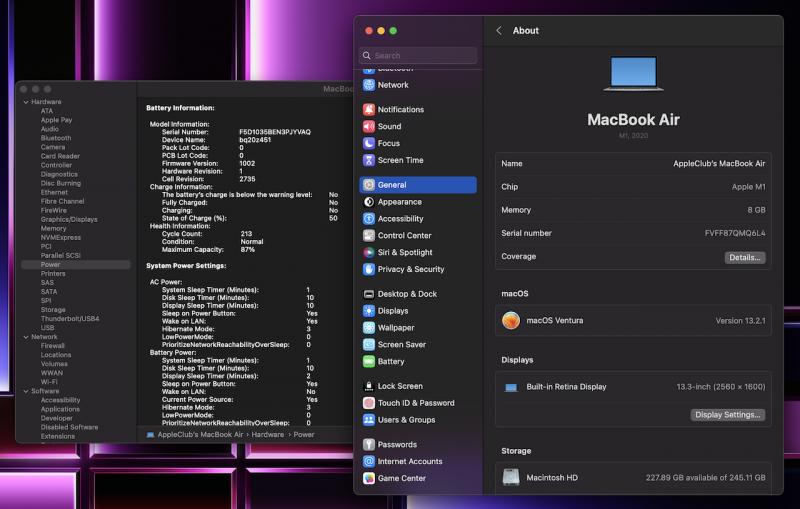Open the Users & Groups icon
The image size is (800, 509).
[x=369, y=420]
